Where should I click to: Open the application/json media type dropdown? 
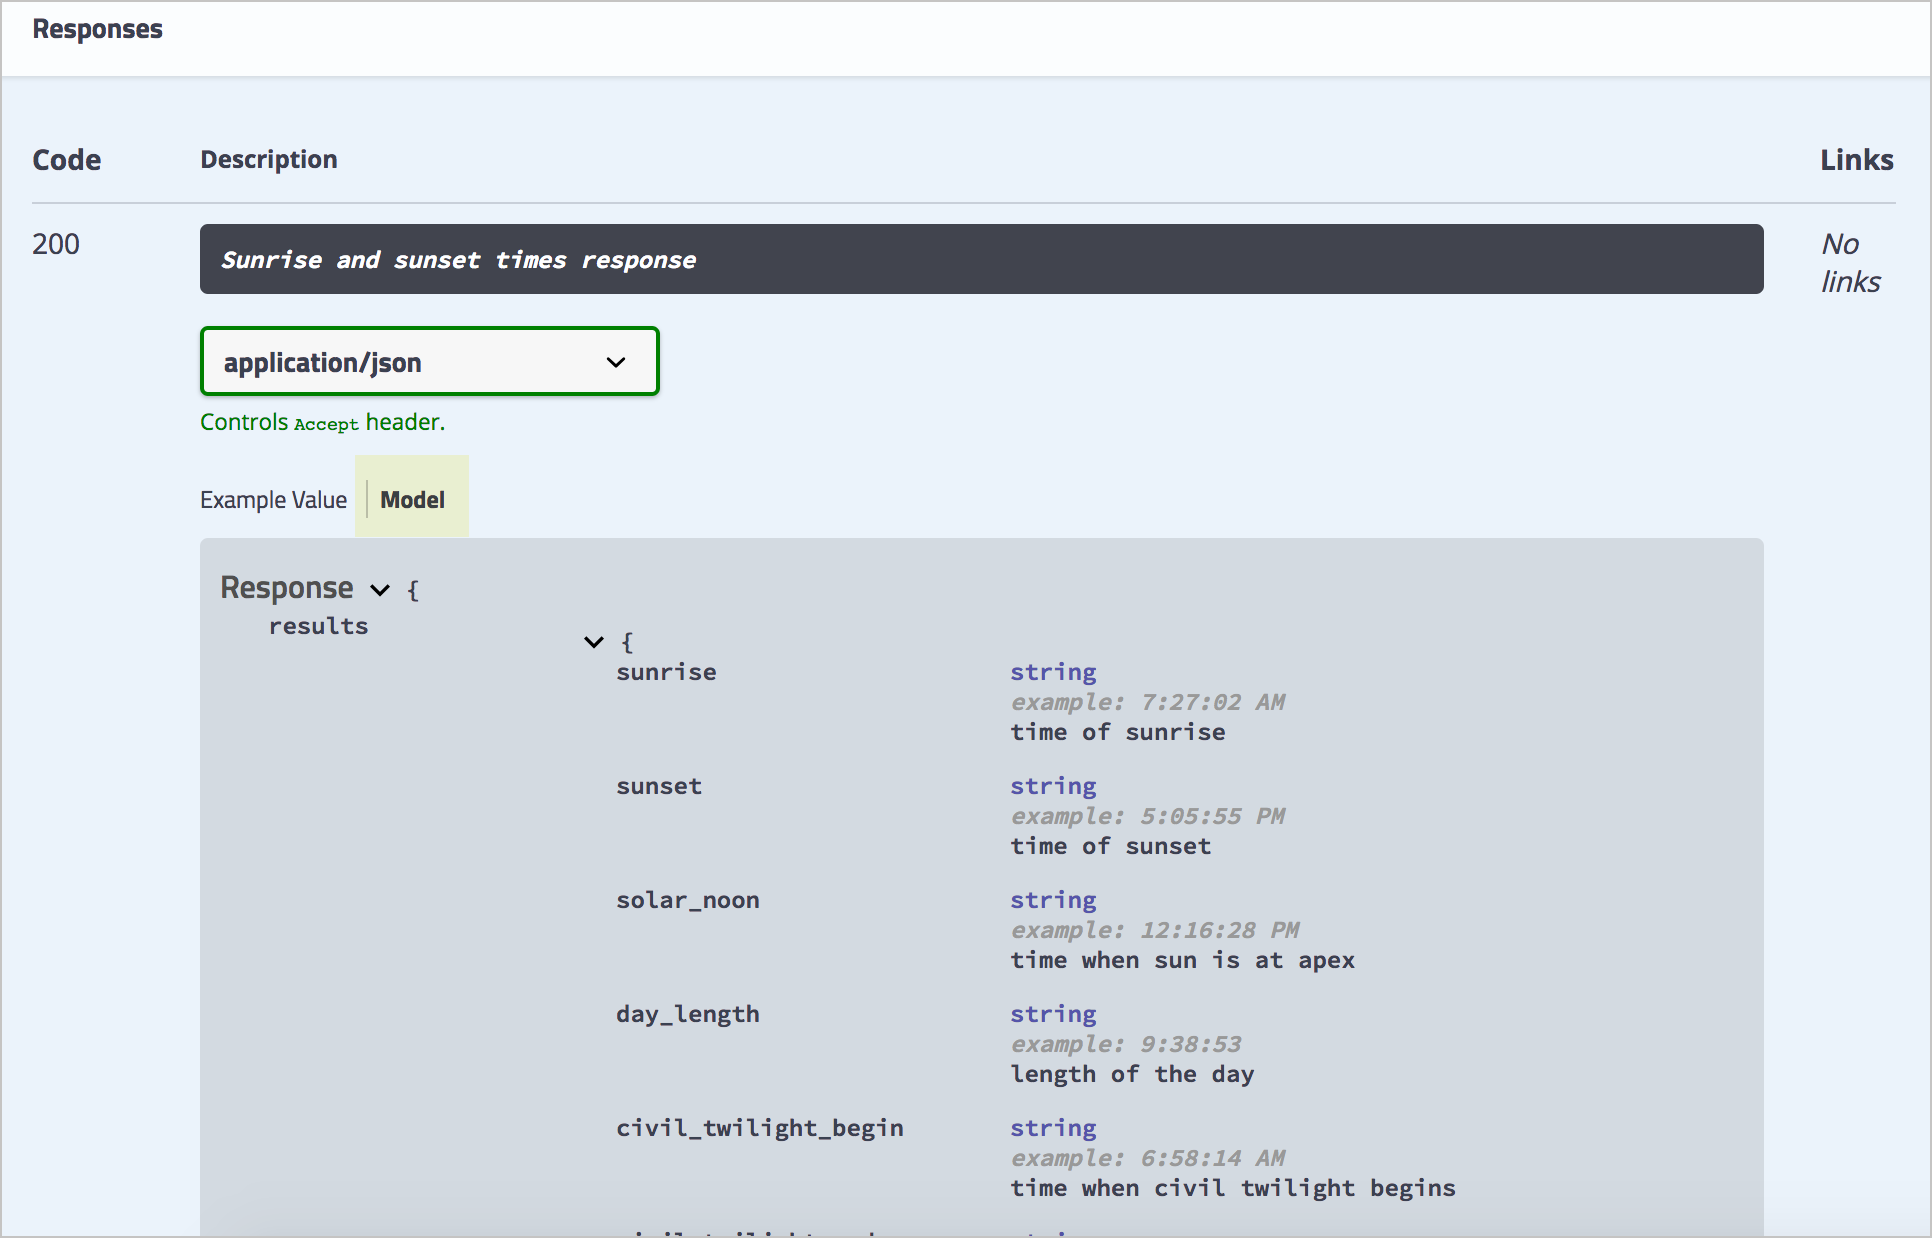point(428,361)
